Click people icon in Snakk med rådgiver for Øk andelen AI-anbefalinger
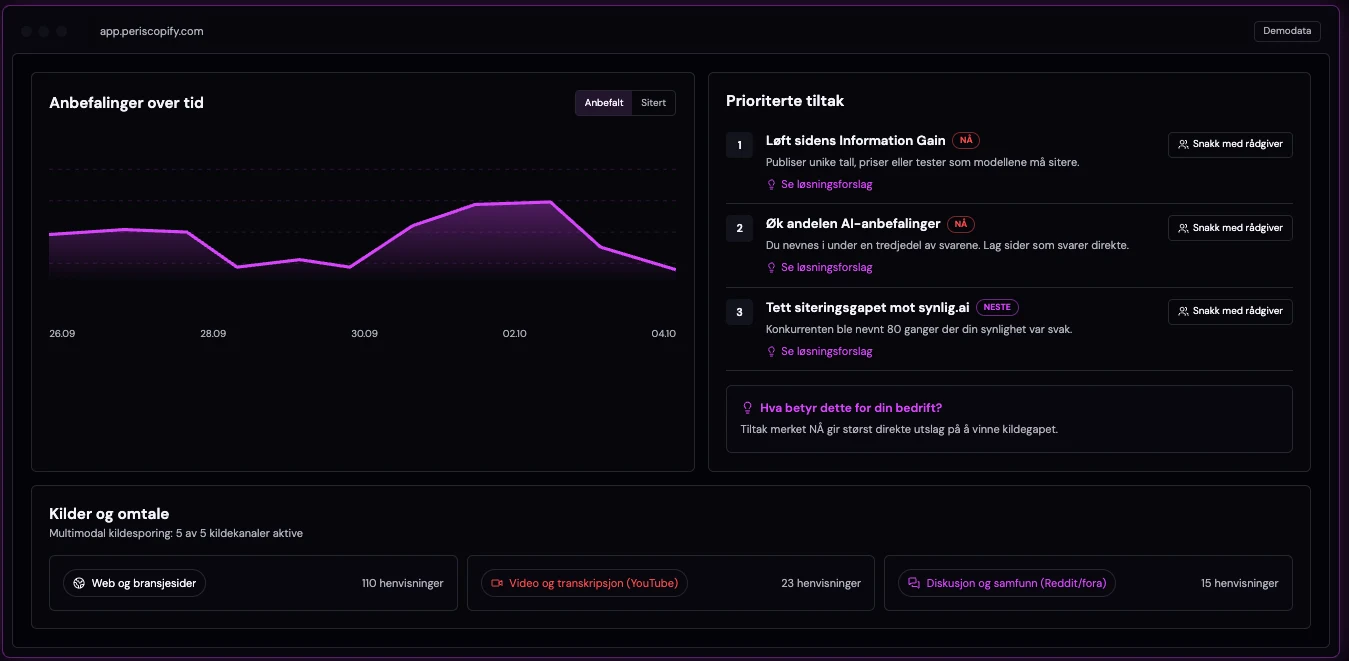The width and height of the screenshot is (1349, 661). pos(1184,228)
